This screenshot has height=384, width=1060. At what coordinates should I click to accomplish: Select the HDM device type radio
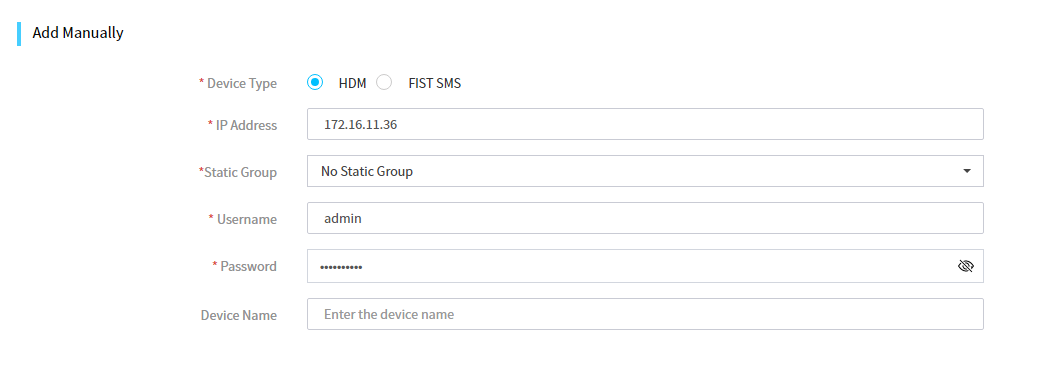[314, 82]
